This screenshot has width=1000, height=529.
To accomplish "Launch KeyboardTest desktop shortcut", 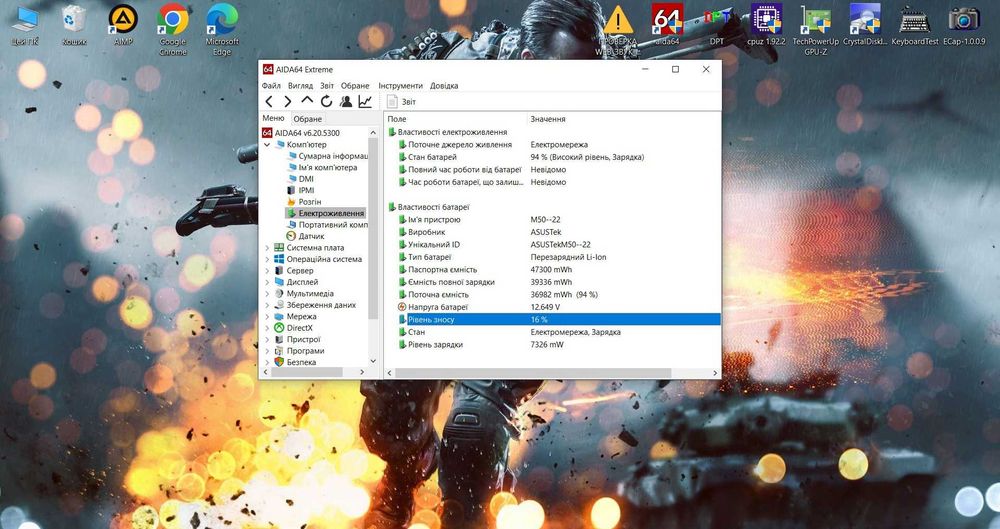I will (915, 26).
